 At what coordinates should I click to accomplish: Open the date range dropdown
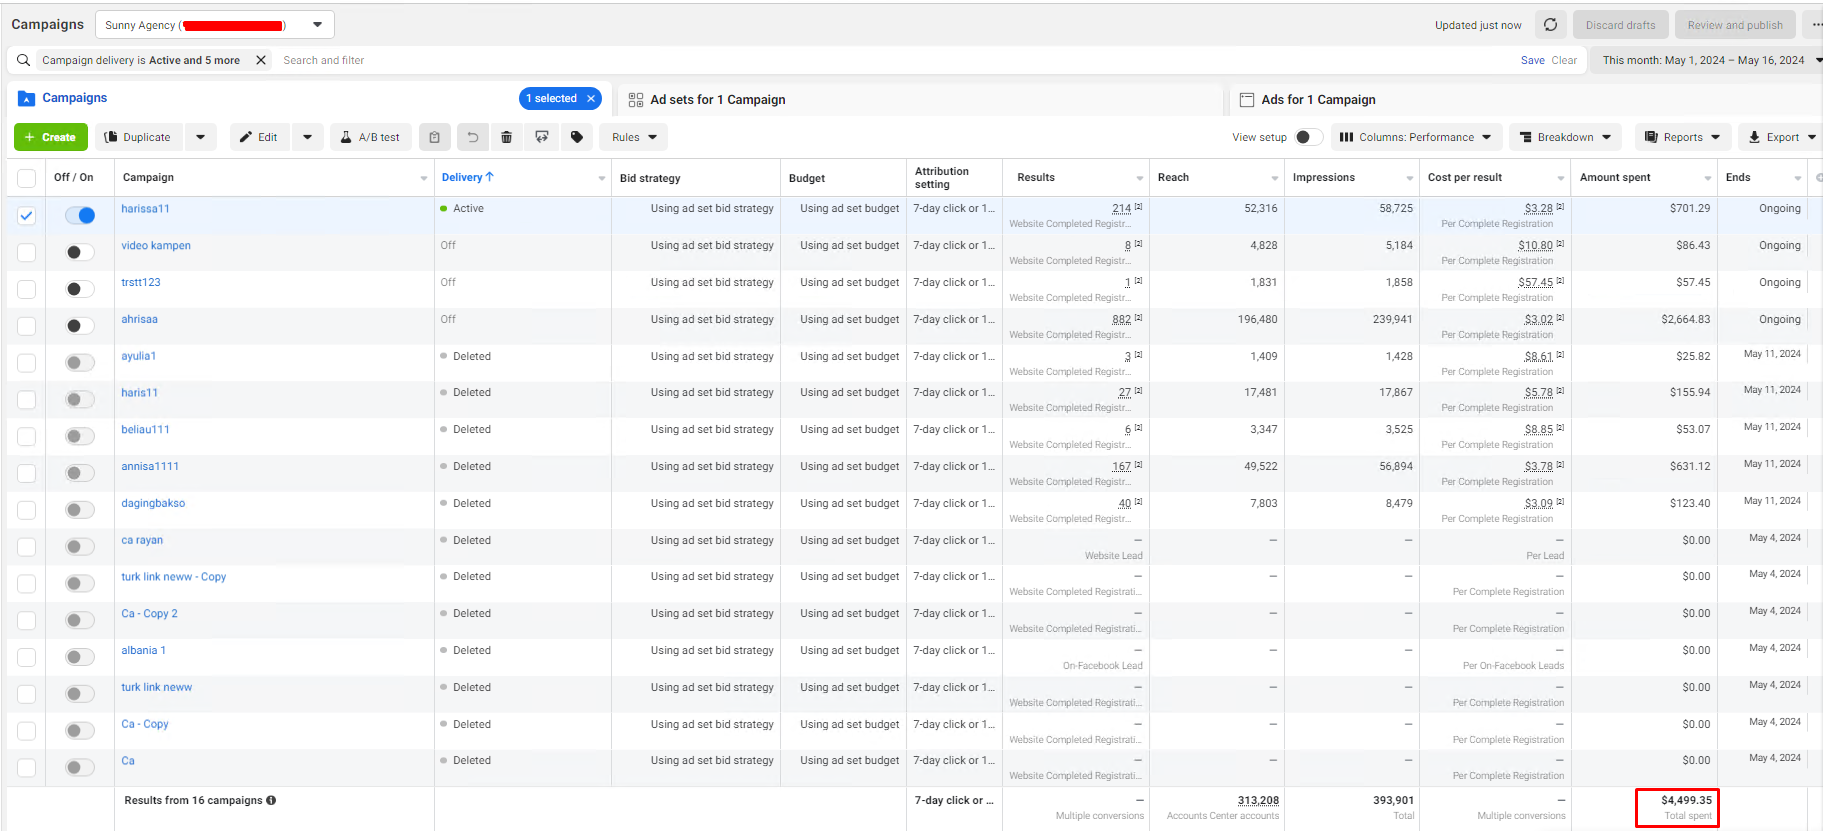pyautogui.click(x=1708, y=60)
